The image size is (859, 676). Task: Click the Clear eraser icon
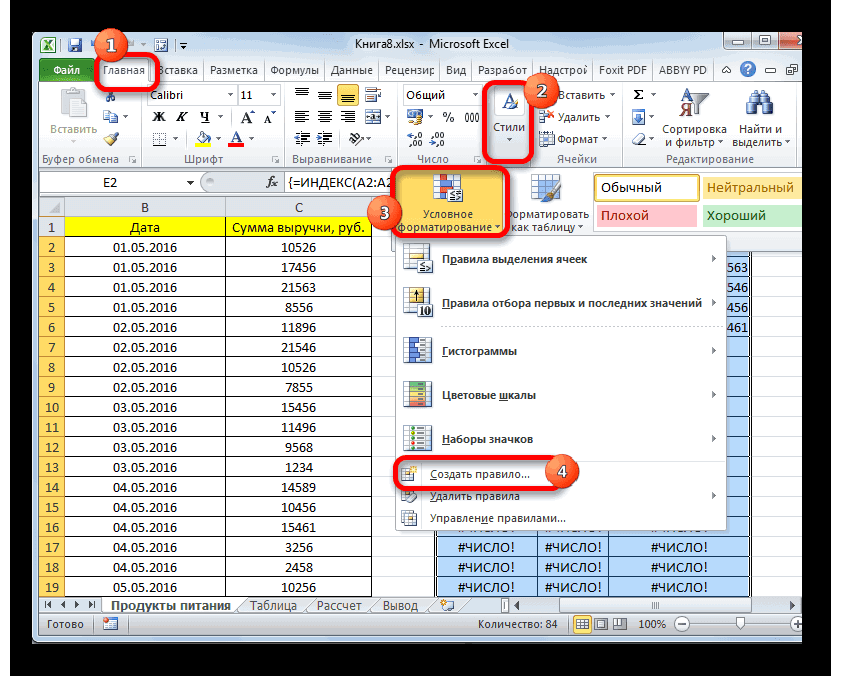point(638,140)
